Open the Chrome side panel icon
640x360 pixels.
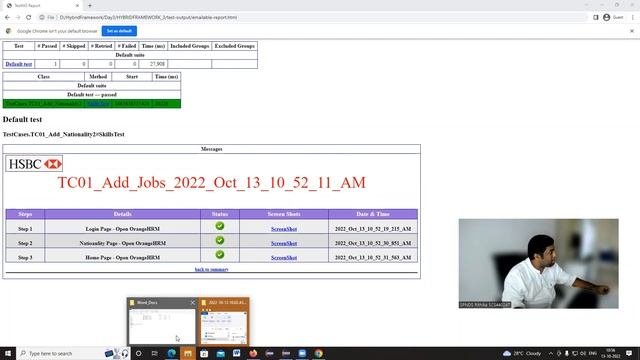tap(596, 18)
